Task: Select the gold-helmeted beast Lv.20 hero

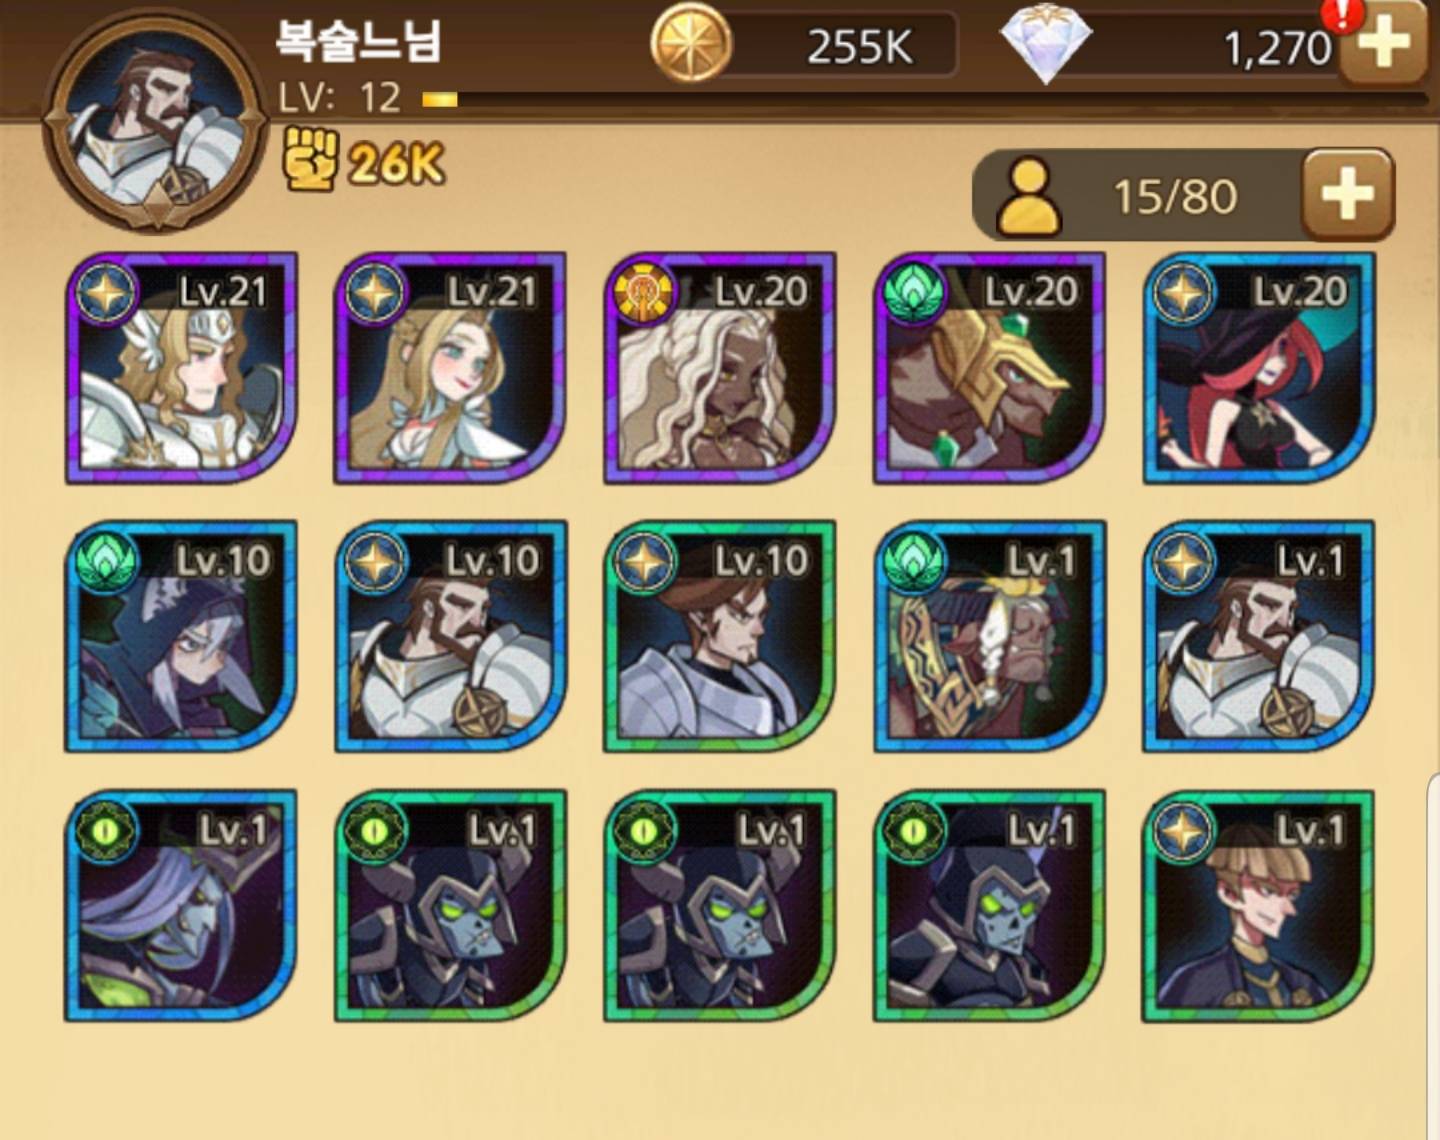Action: point(989,368)
